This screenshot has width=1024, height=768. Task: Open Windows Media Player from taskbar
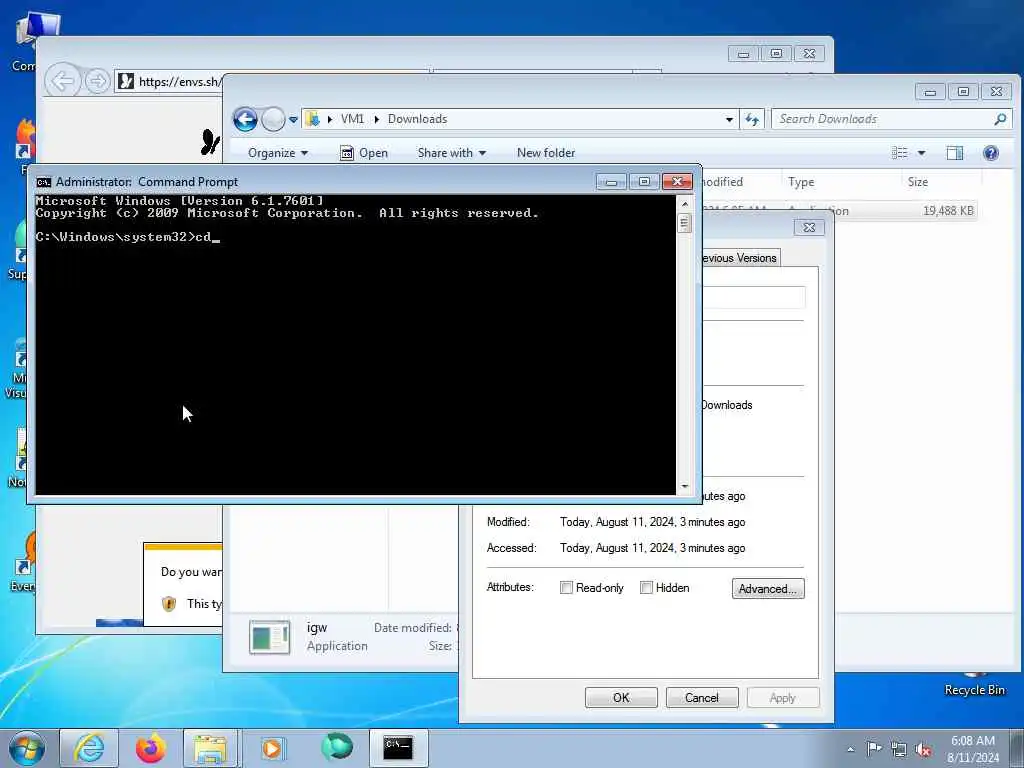(x=272, y=748)
